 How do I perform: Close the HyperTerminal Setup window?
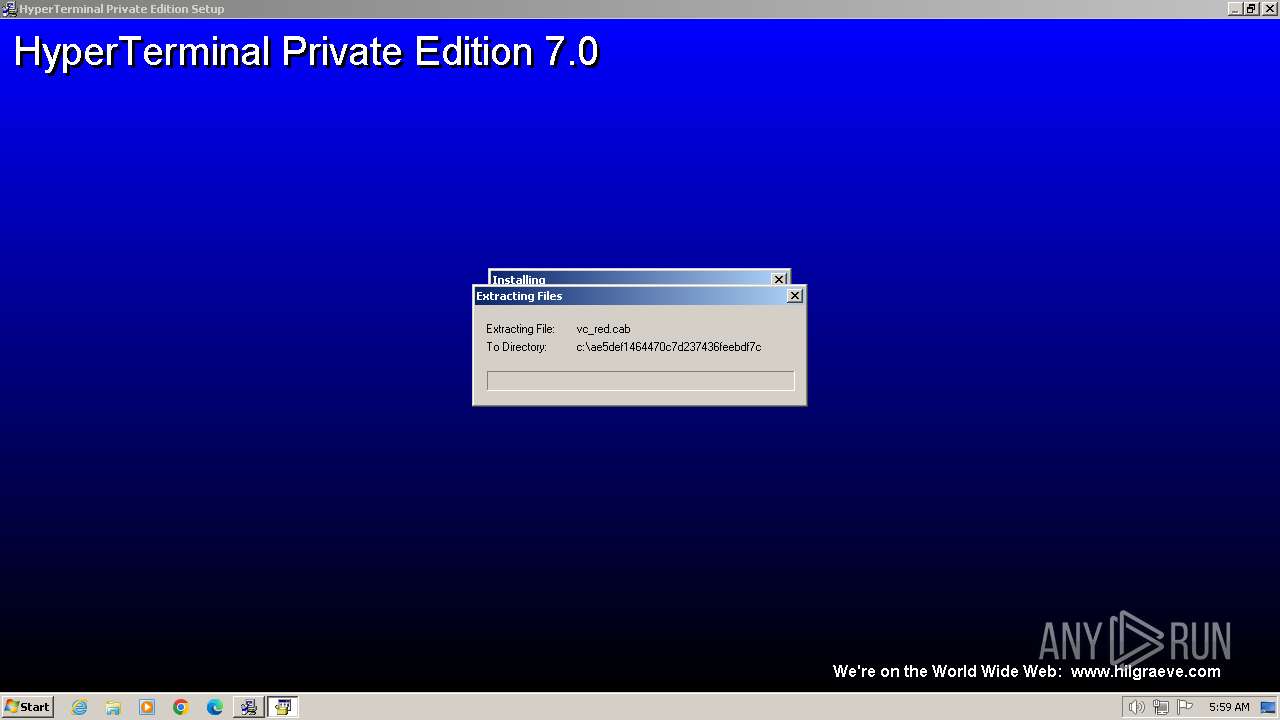click(x=1268, y=9)
